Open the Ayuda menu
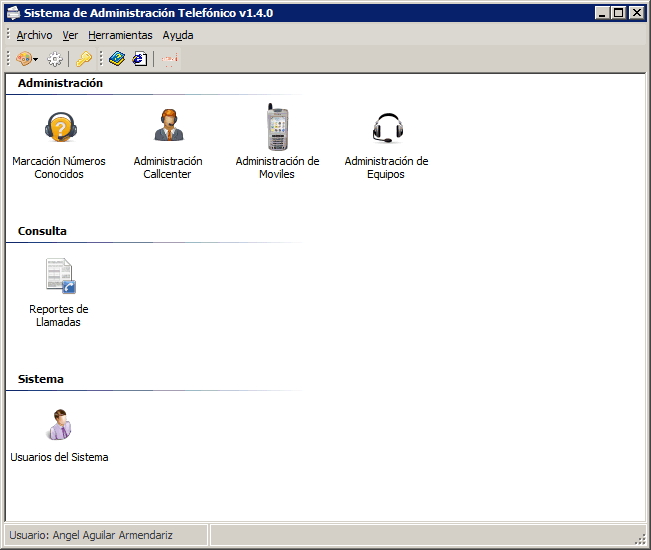The height and width of the screenshot is (550, 651). 178,35
